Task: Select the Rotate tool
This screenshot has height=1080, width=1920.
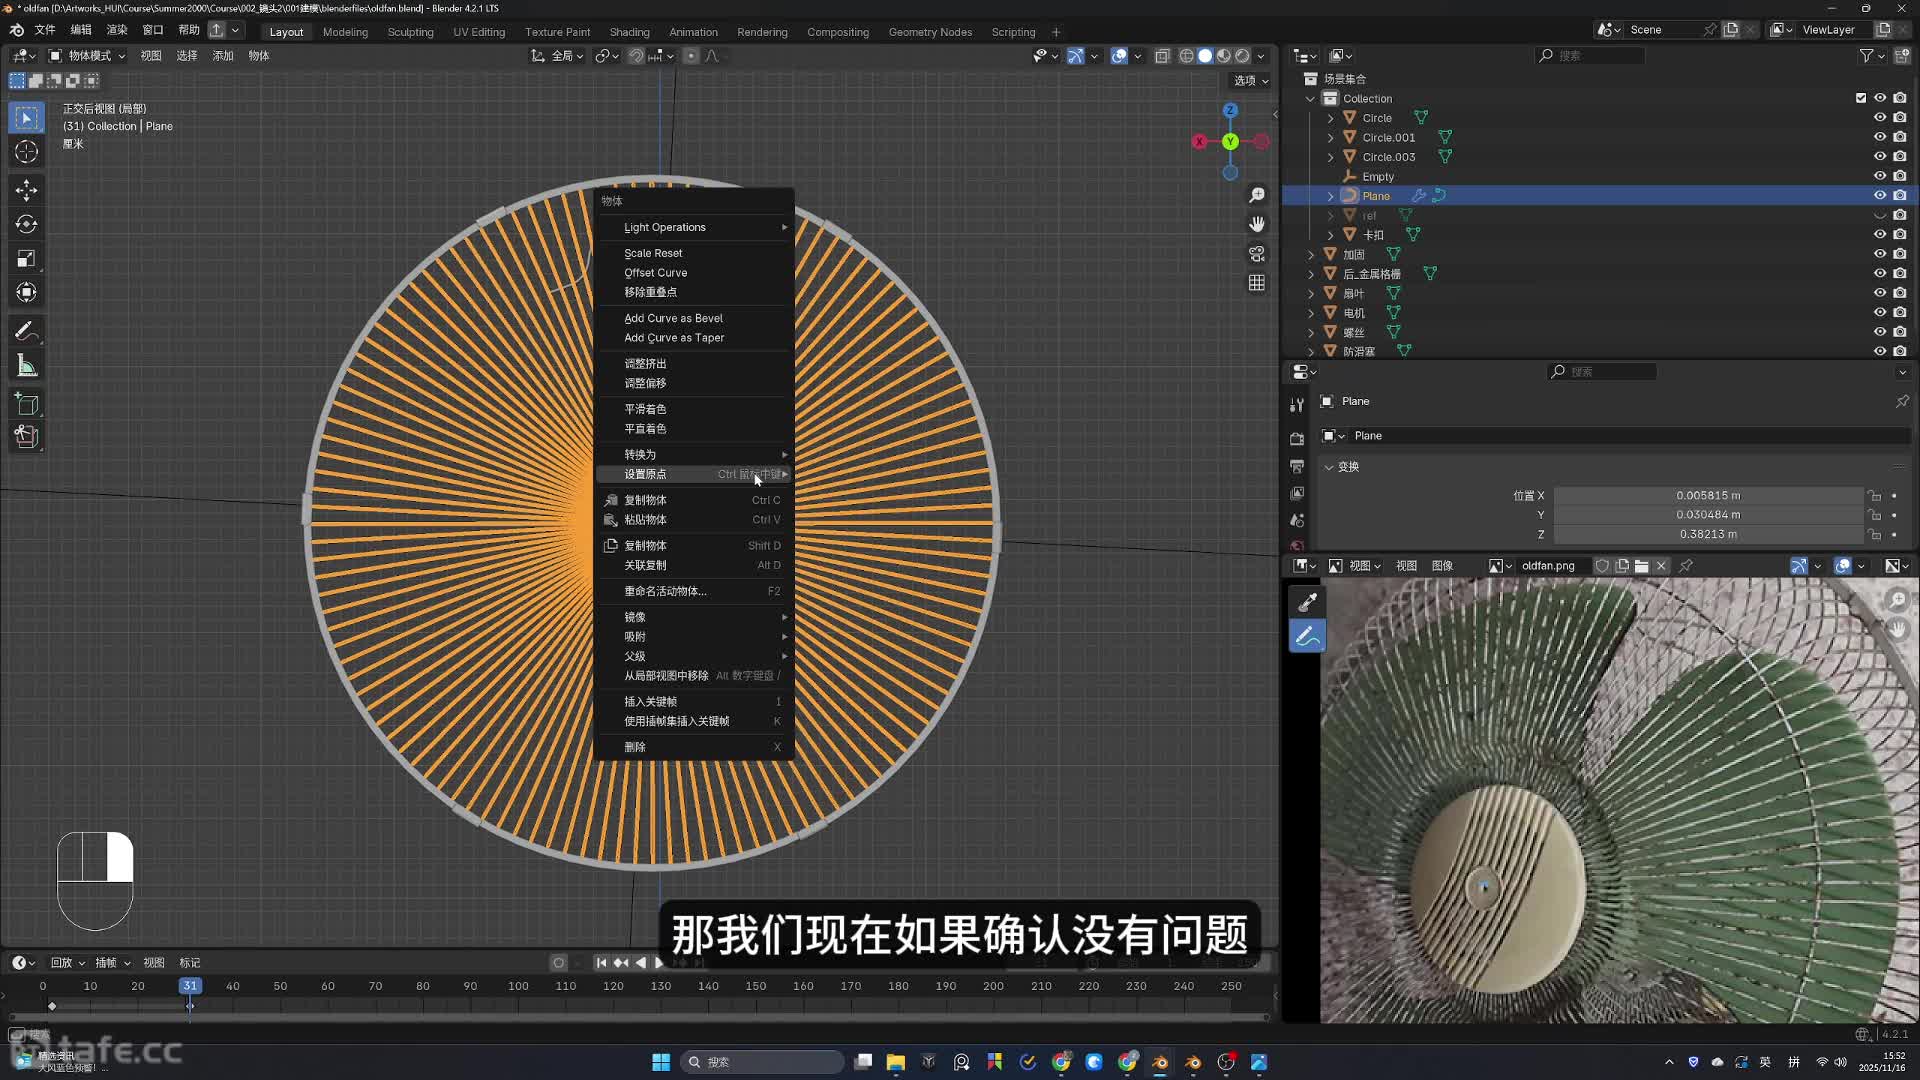Action: (x=27, y=224)
